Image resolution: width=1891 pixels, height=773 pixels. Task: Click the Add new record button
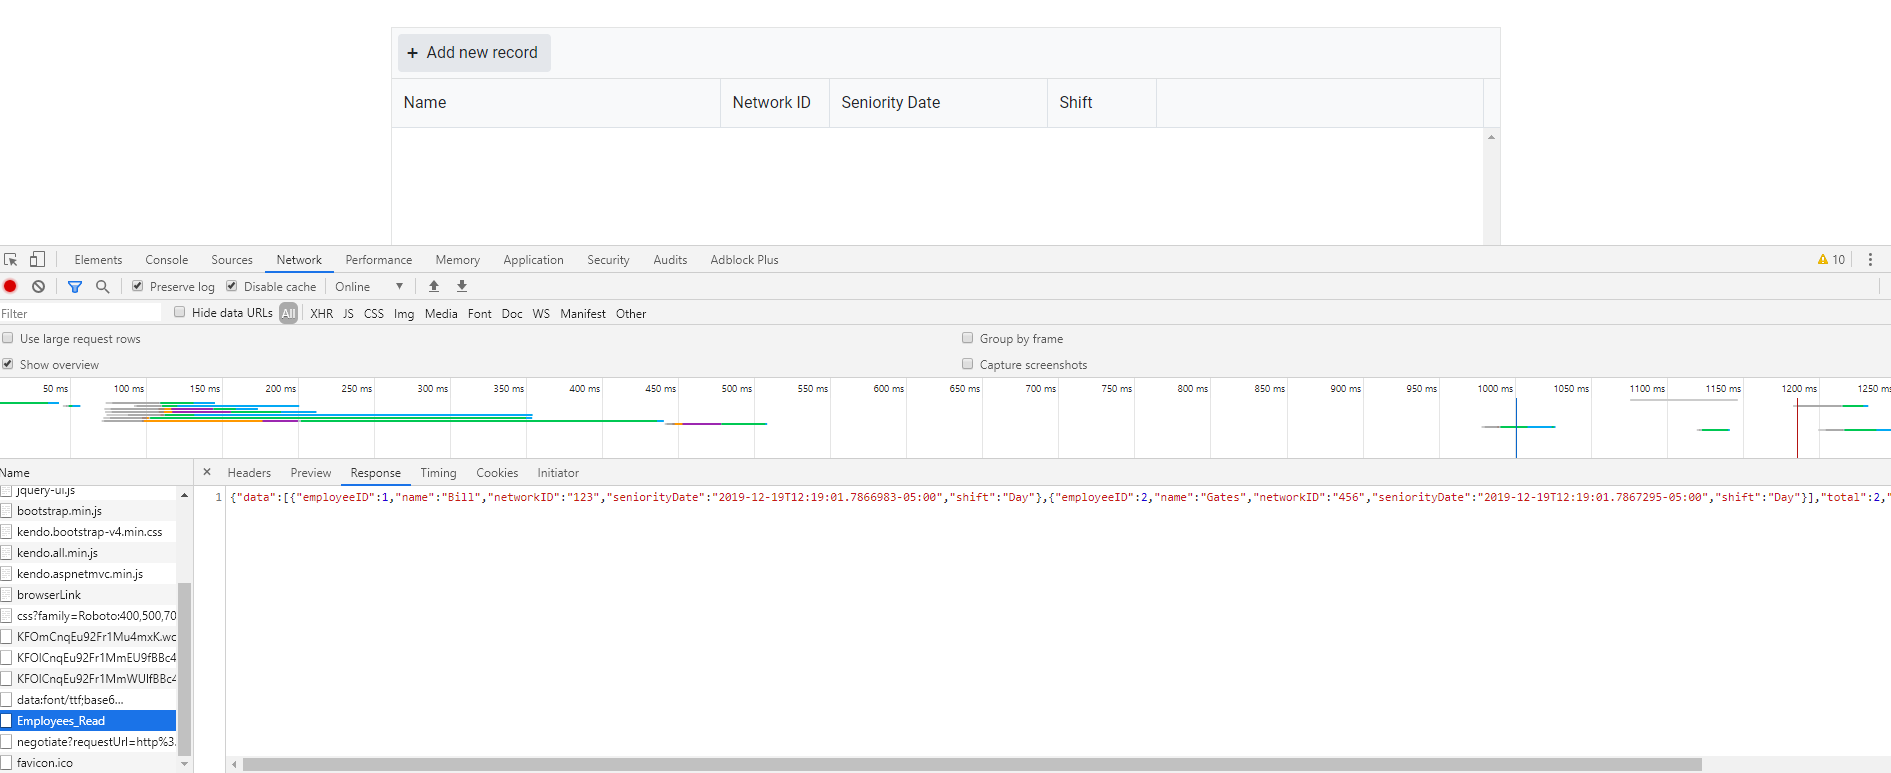[x=474, y=53]
